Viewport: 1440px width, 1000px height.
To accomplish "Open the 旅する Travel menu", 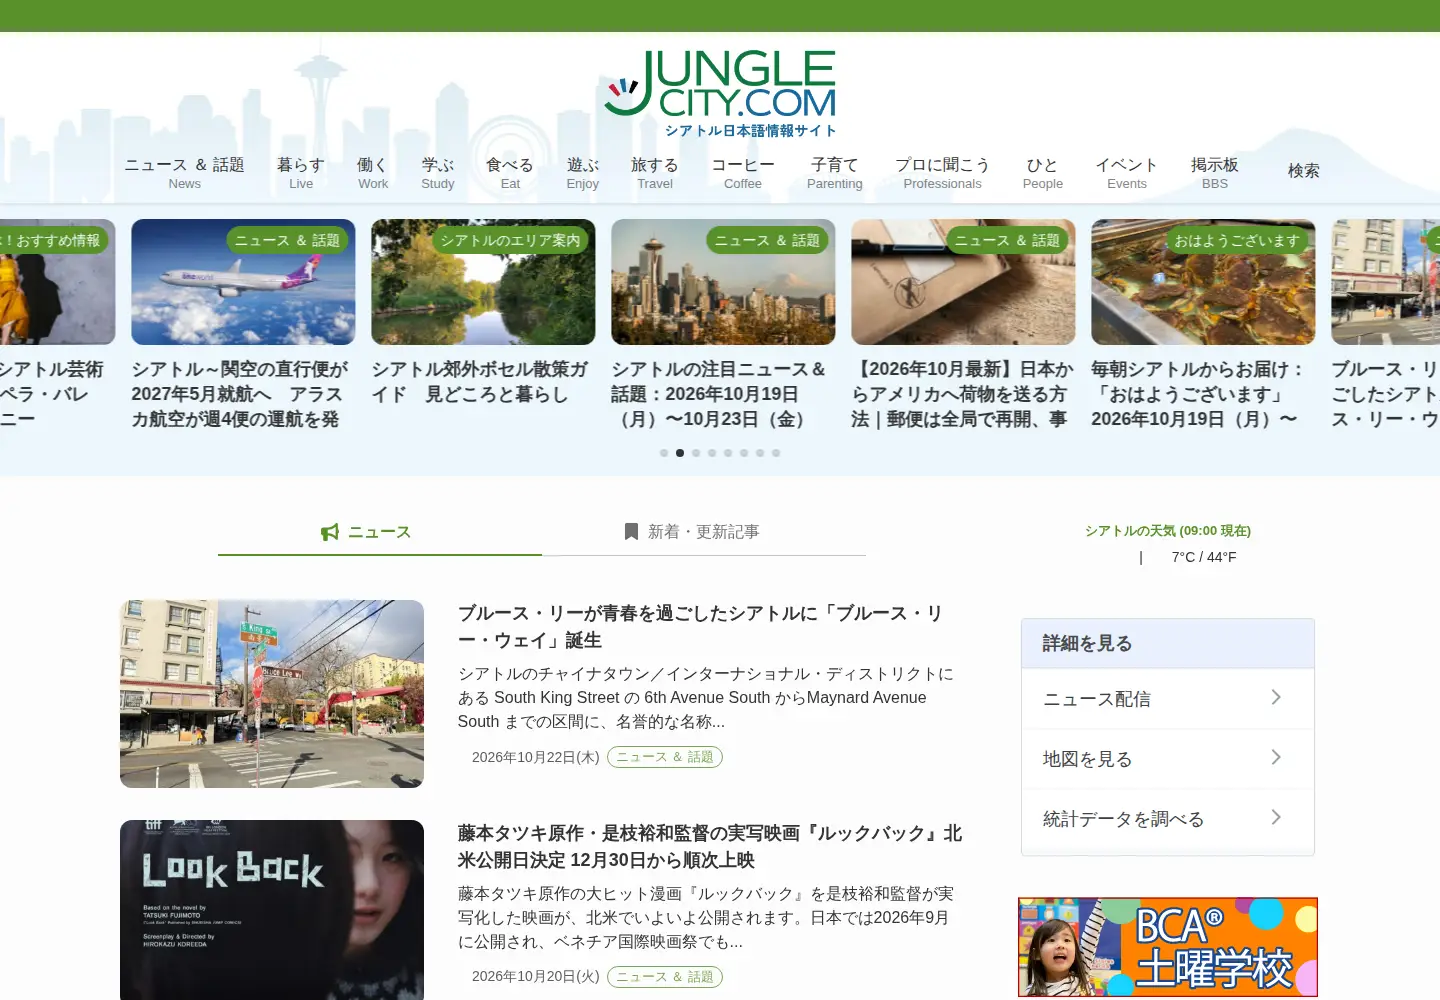I will (655, 173).
